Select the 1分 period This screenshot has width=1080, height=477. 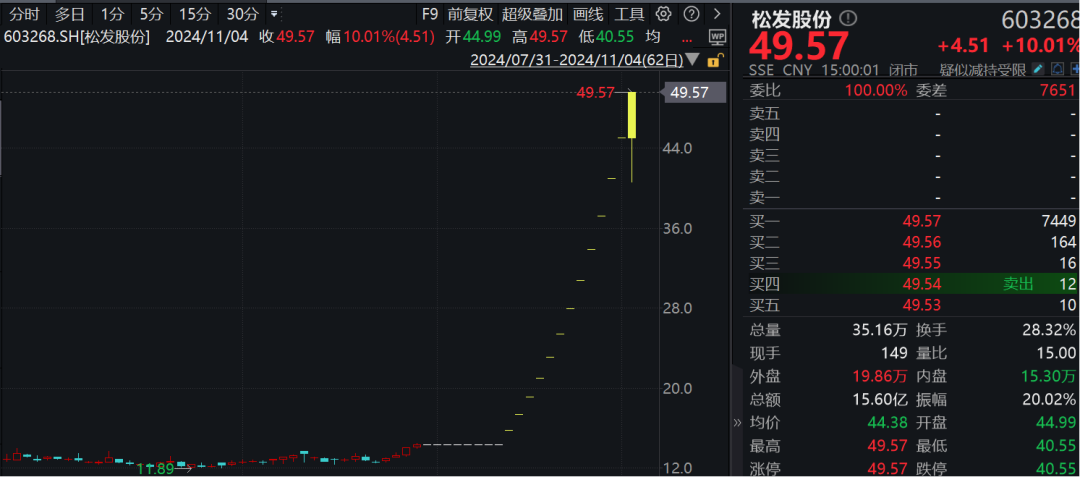112,14
